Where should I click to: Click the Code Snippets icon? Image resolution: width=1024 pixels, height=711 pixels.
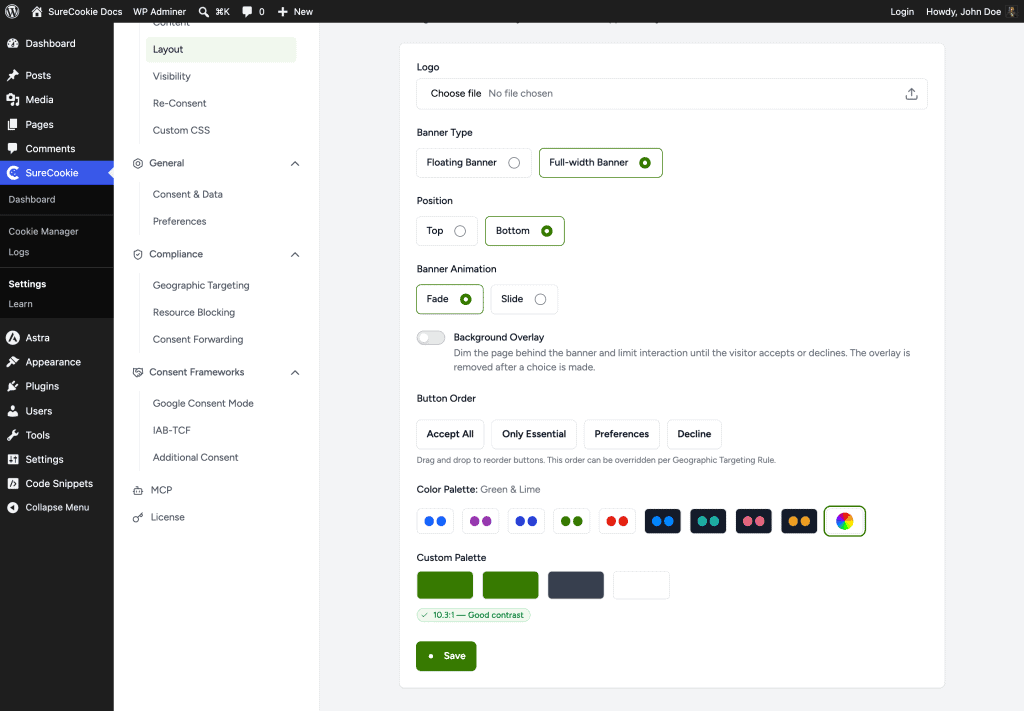[x=12, y=483]
